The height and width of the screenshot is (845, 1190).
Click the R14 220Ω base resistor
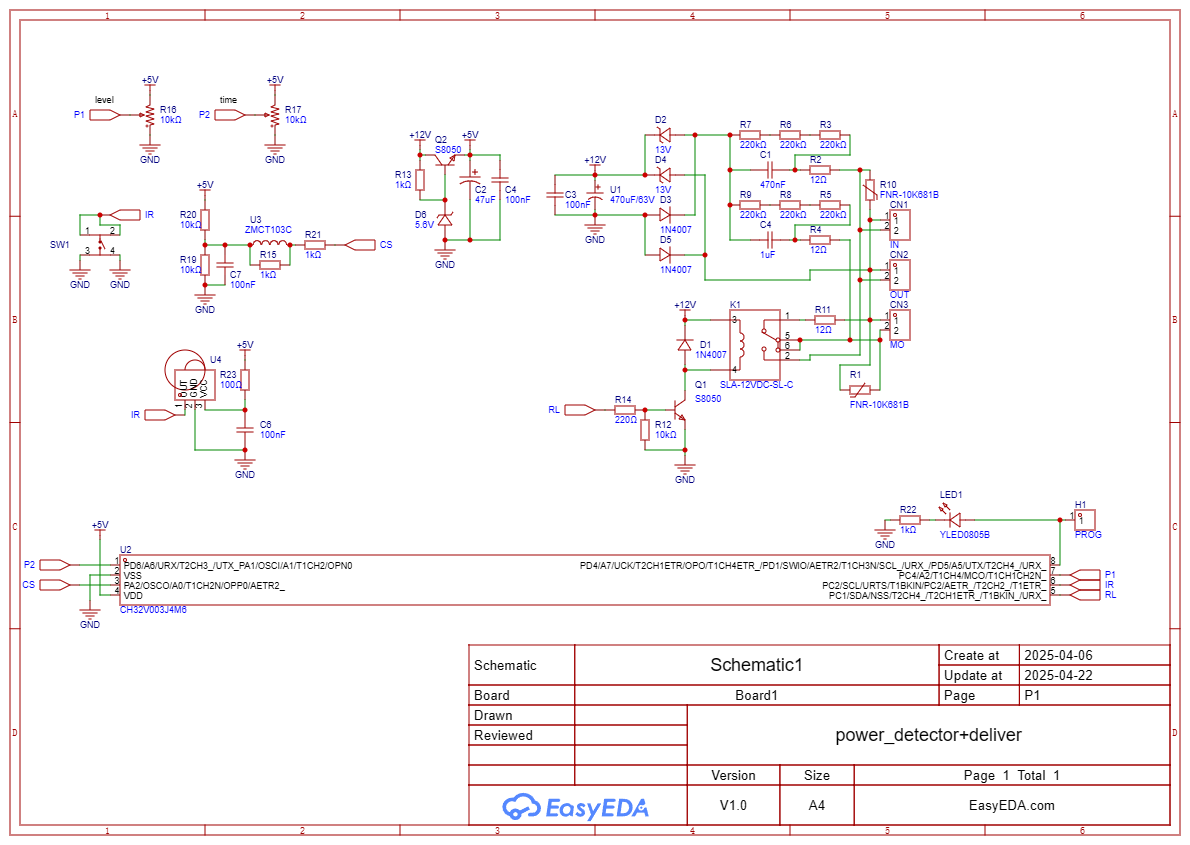[625, 410]
